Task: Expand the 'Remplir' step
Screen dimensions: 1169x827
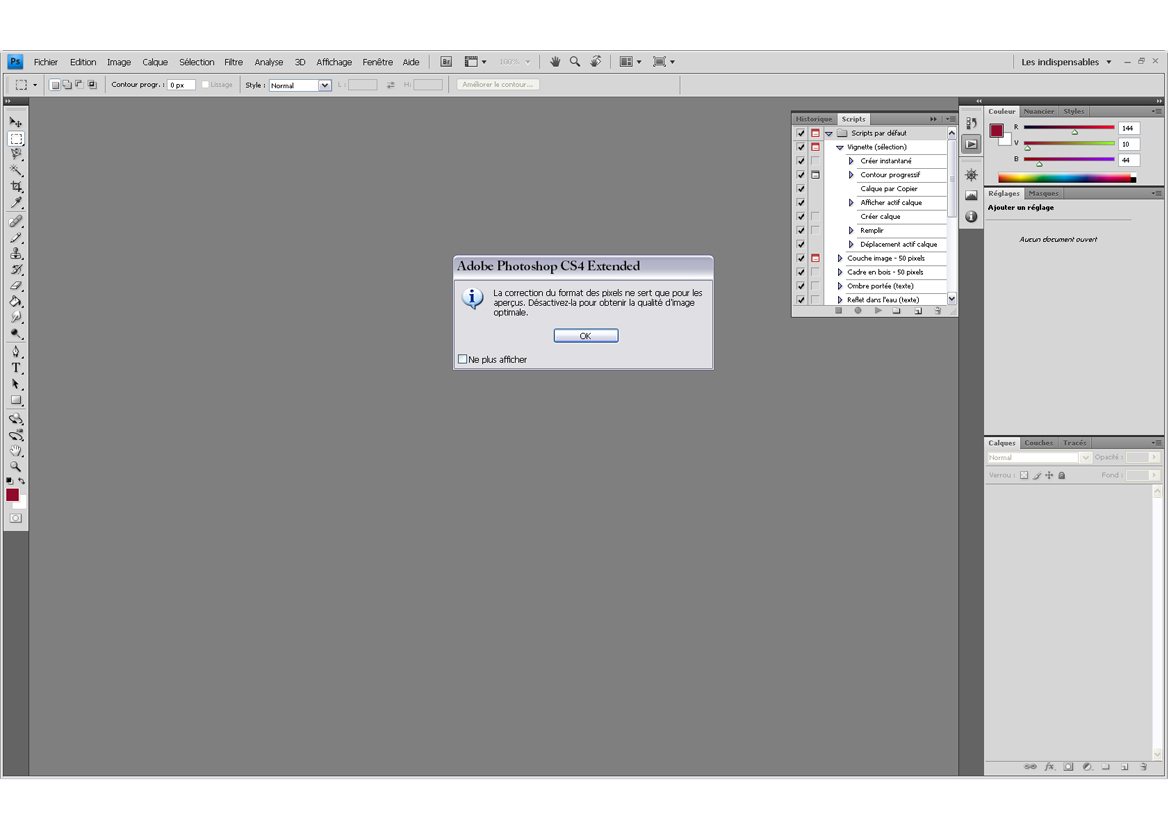Action: point(851,230)
